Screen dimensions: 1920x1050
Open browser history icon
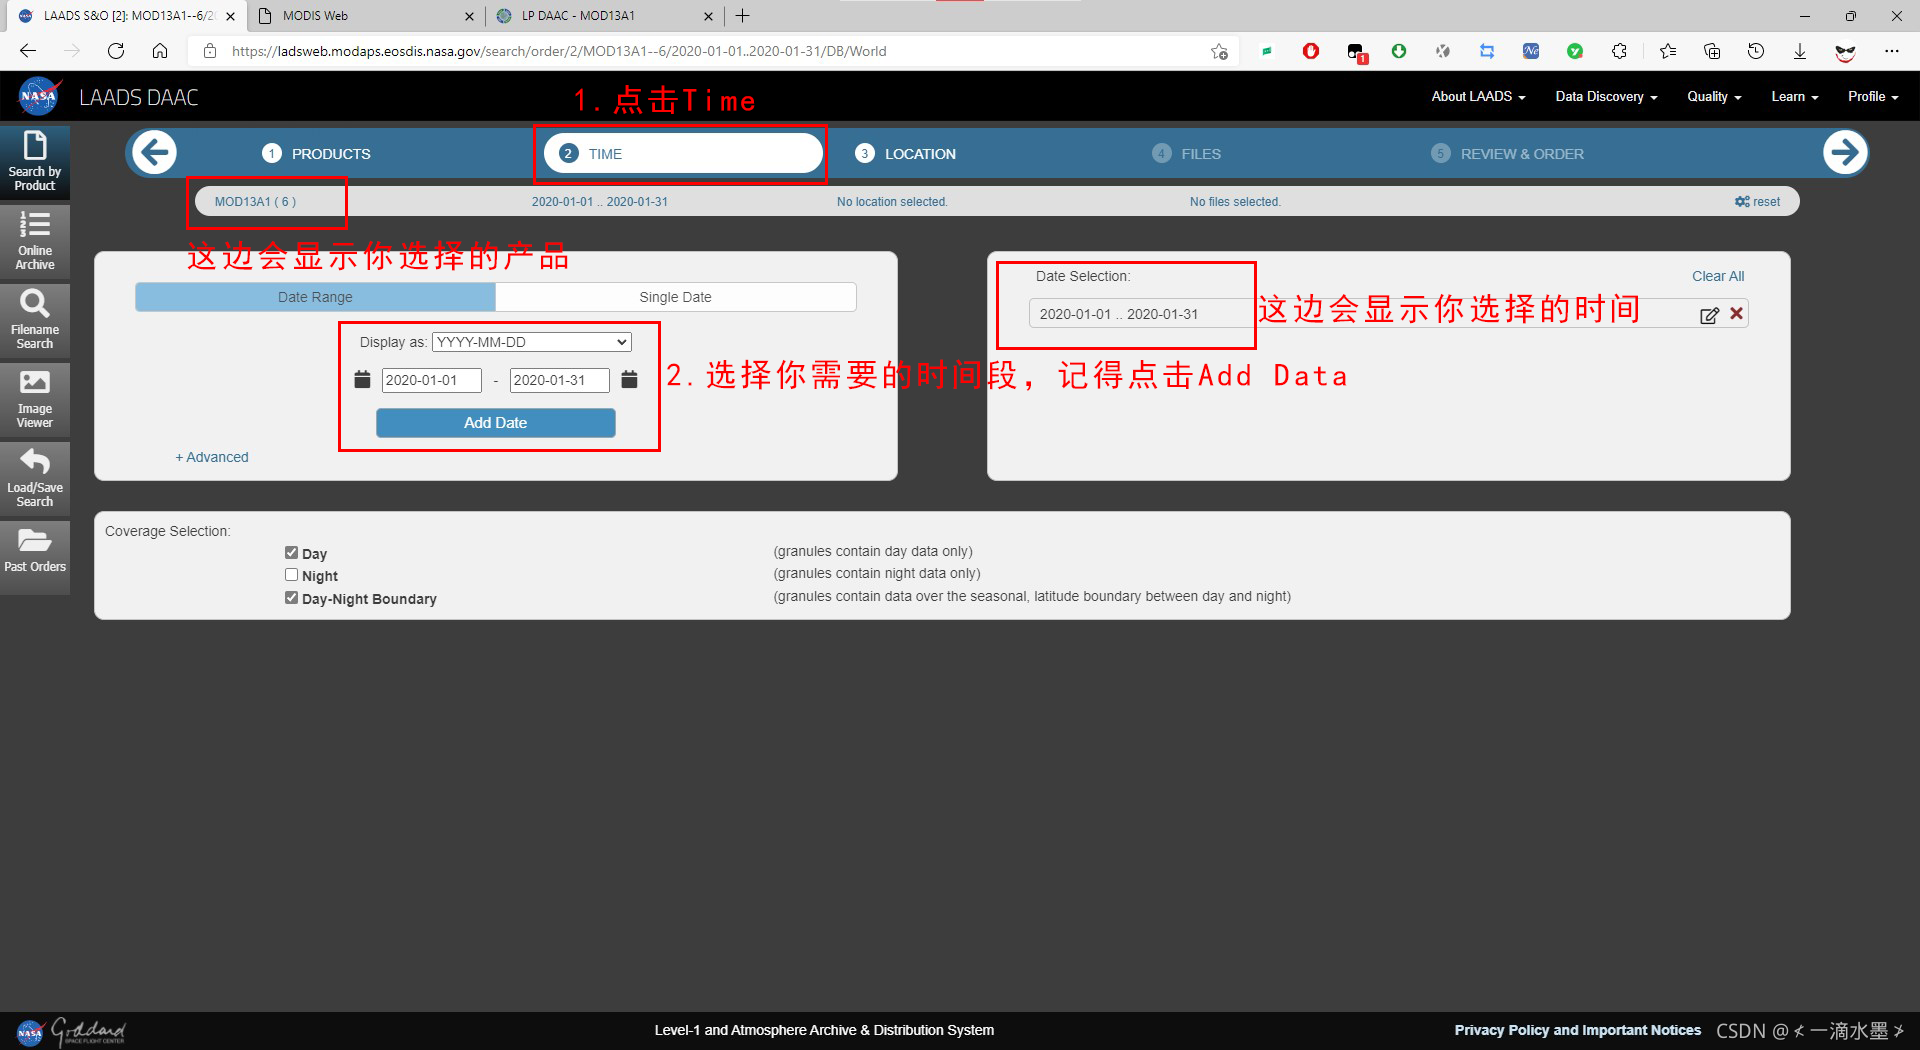1756,51
